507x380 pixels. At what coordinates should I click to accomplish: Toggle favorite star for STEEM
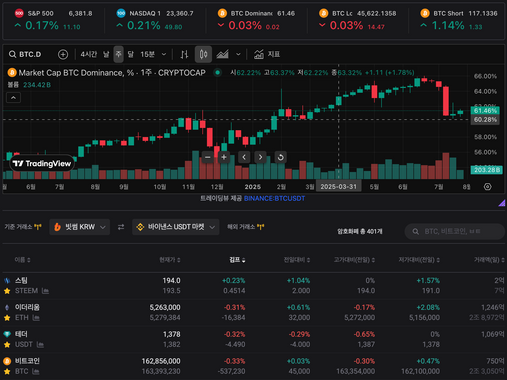[x=7, y=291]
